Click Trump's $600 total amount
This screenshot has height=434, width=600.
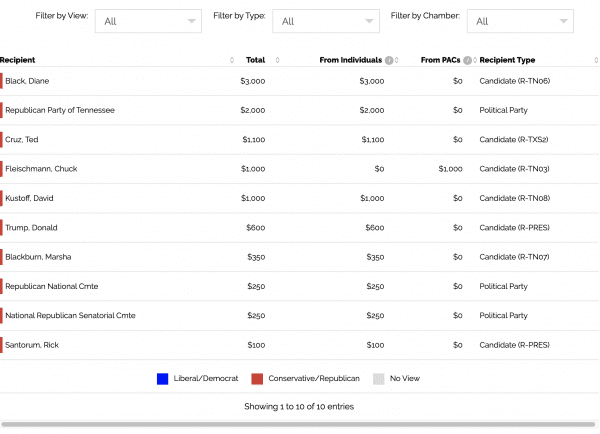pos(256,228)
